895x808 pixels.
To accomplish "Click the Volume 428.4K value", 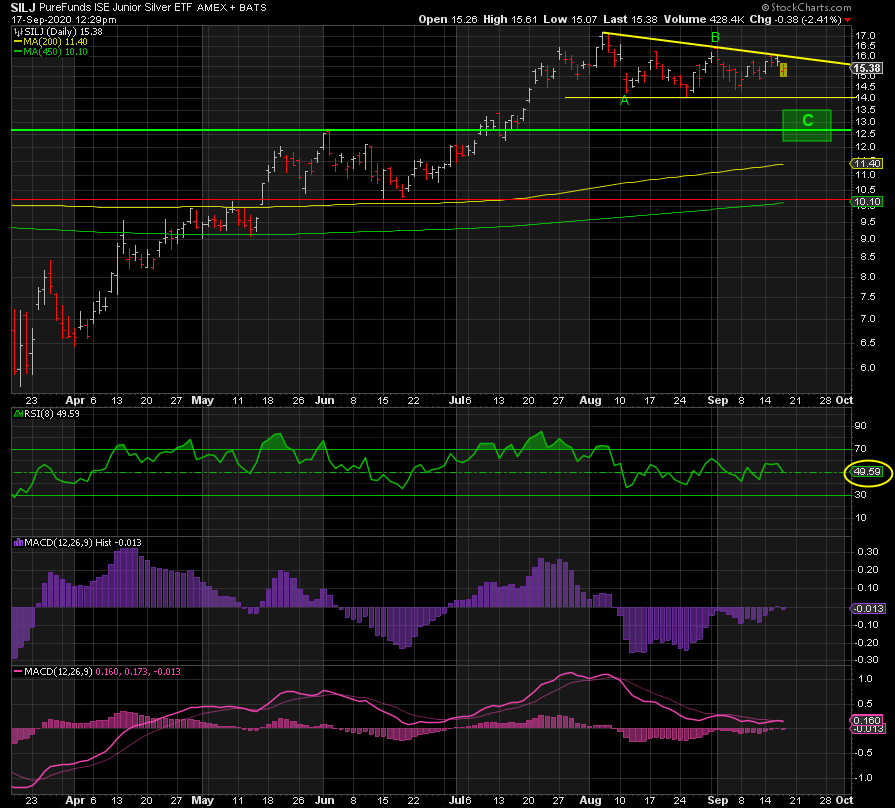I will tap(704, 19).
